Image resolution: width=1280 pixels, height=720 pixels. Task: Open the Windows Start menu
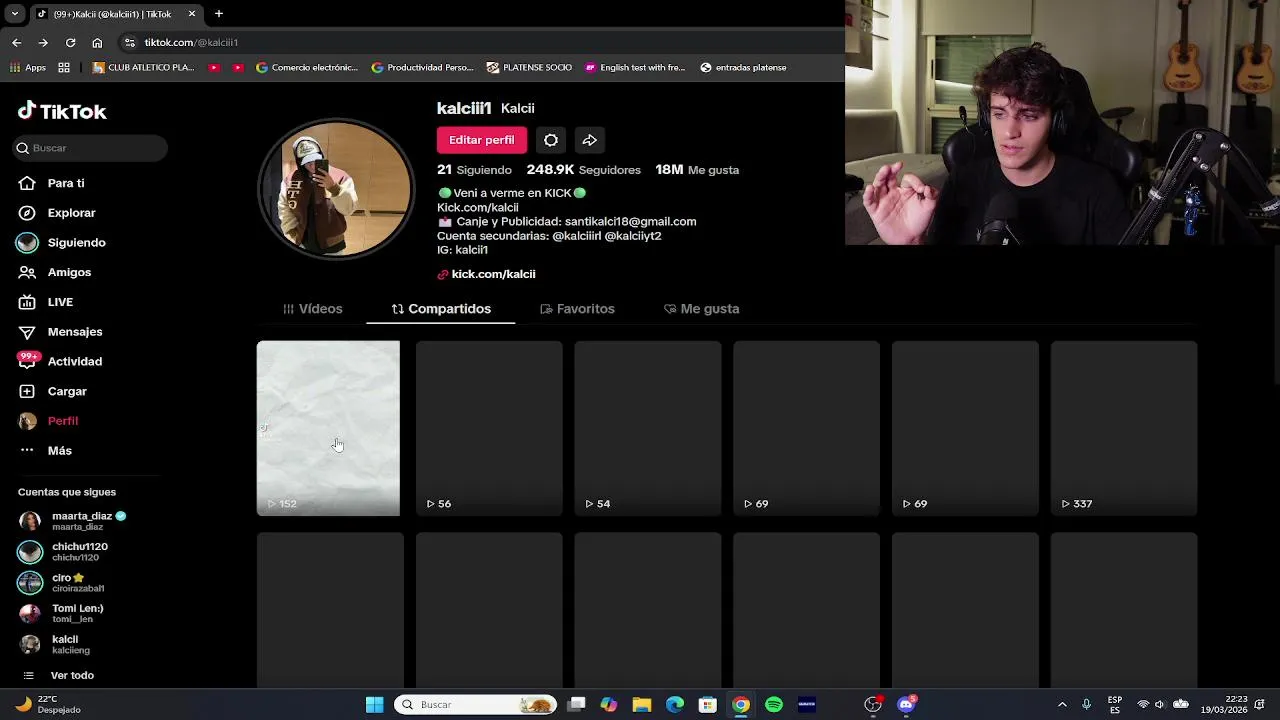click(x=374, y=705)
